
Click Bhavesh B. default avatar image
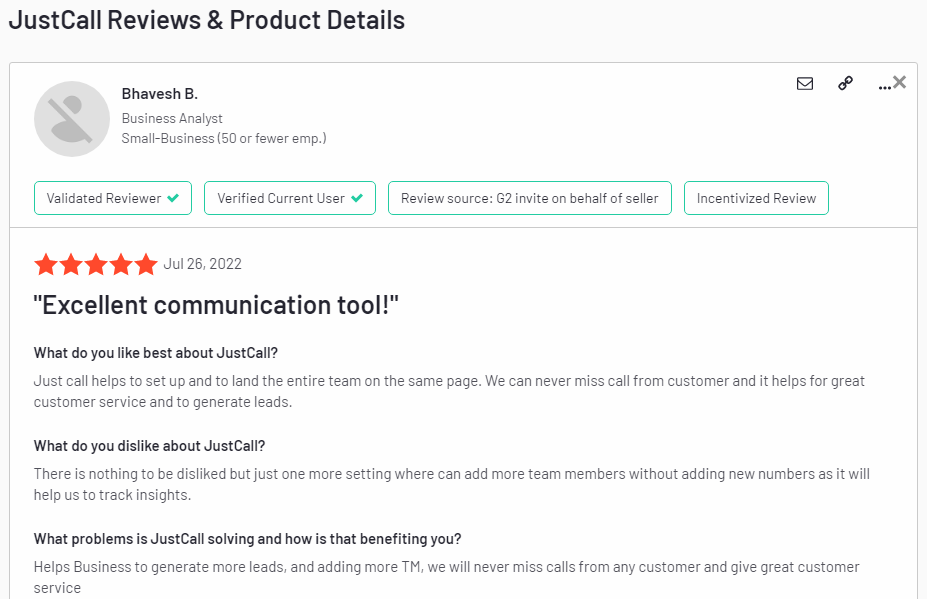coord(72,119)
